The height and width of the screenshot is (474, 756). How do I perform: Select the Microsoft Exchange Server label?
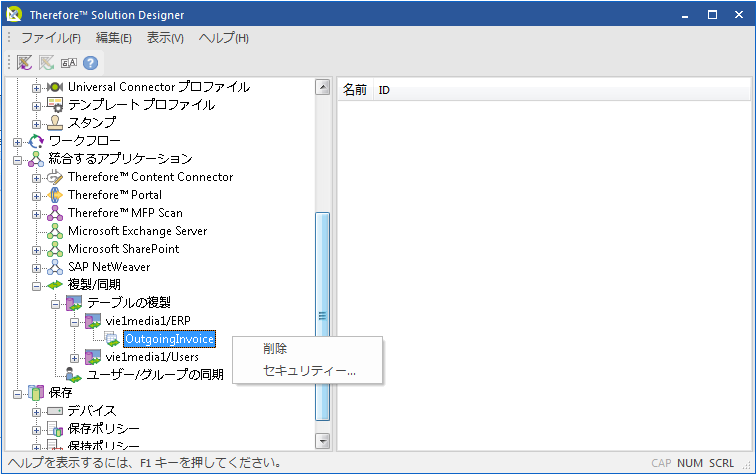pyautogui.click(x=137, y=231)
